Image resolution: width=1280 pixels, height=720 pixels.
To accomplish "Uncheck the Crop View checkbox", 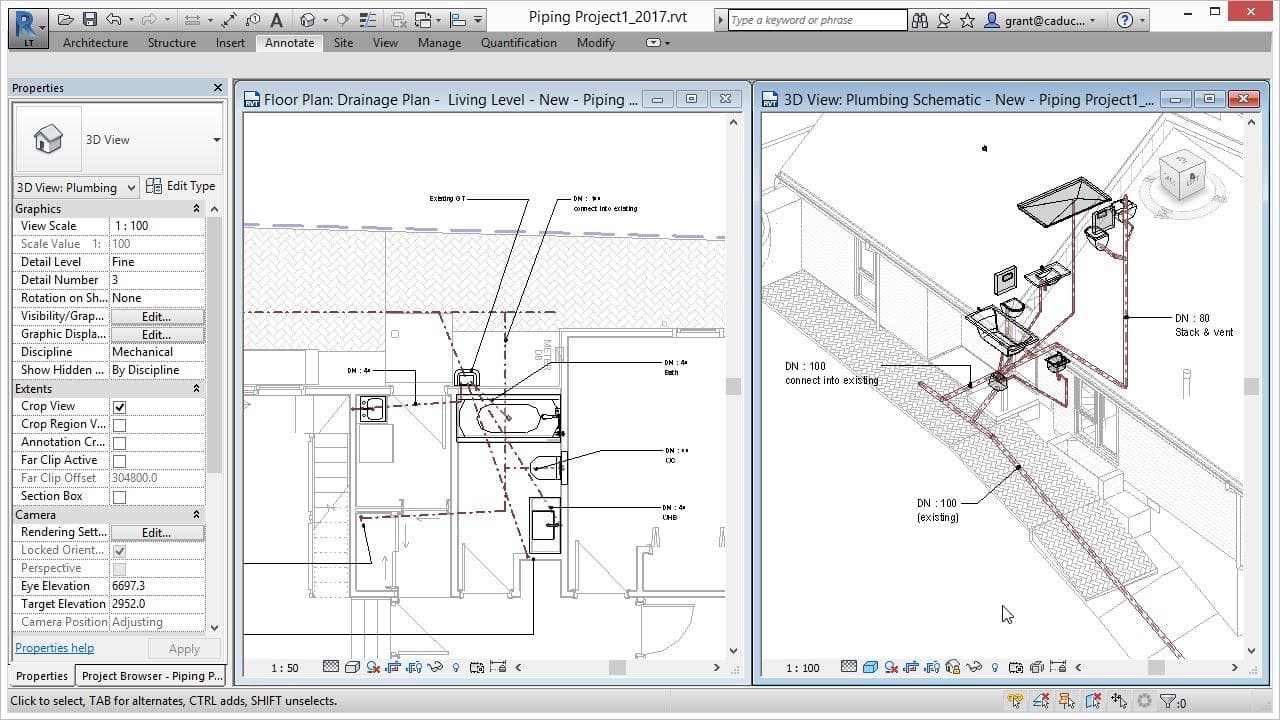I will point(119,407).
